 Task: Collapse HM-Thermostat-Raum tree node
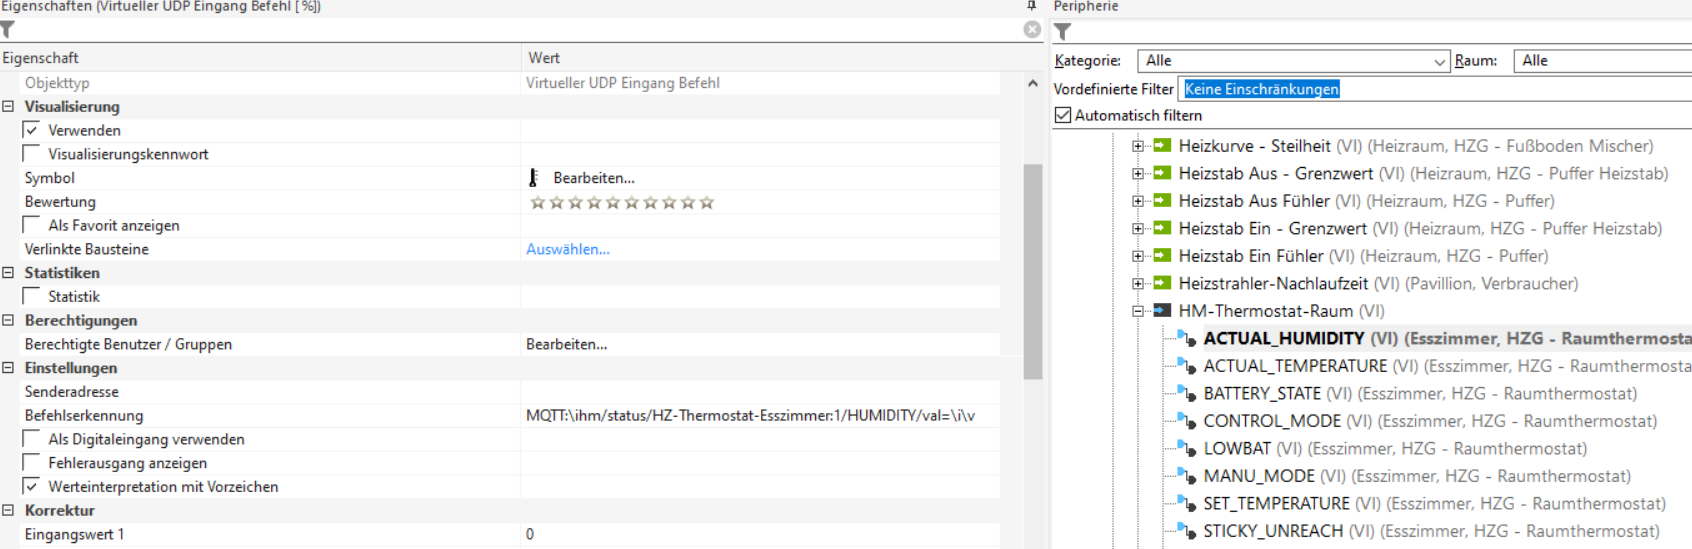pos(1138,311)
